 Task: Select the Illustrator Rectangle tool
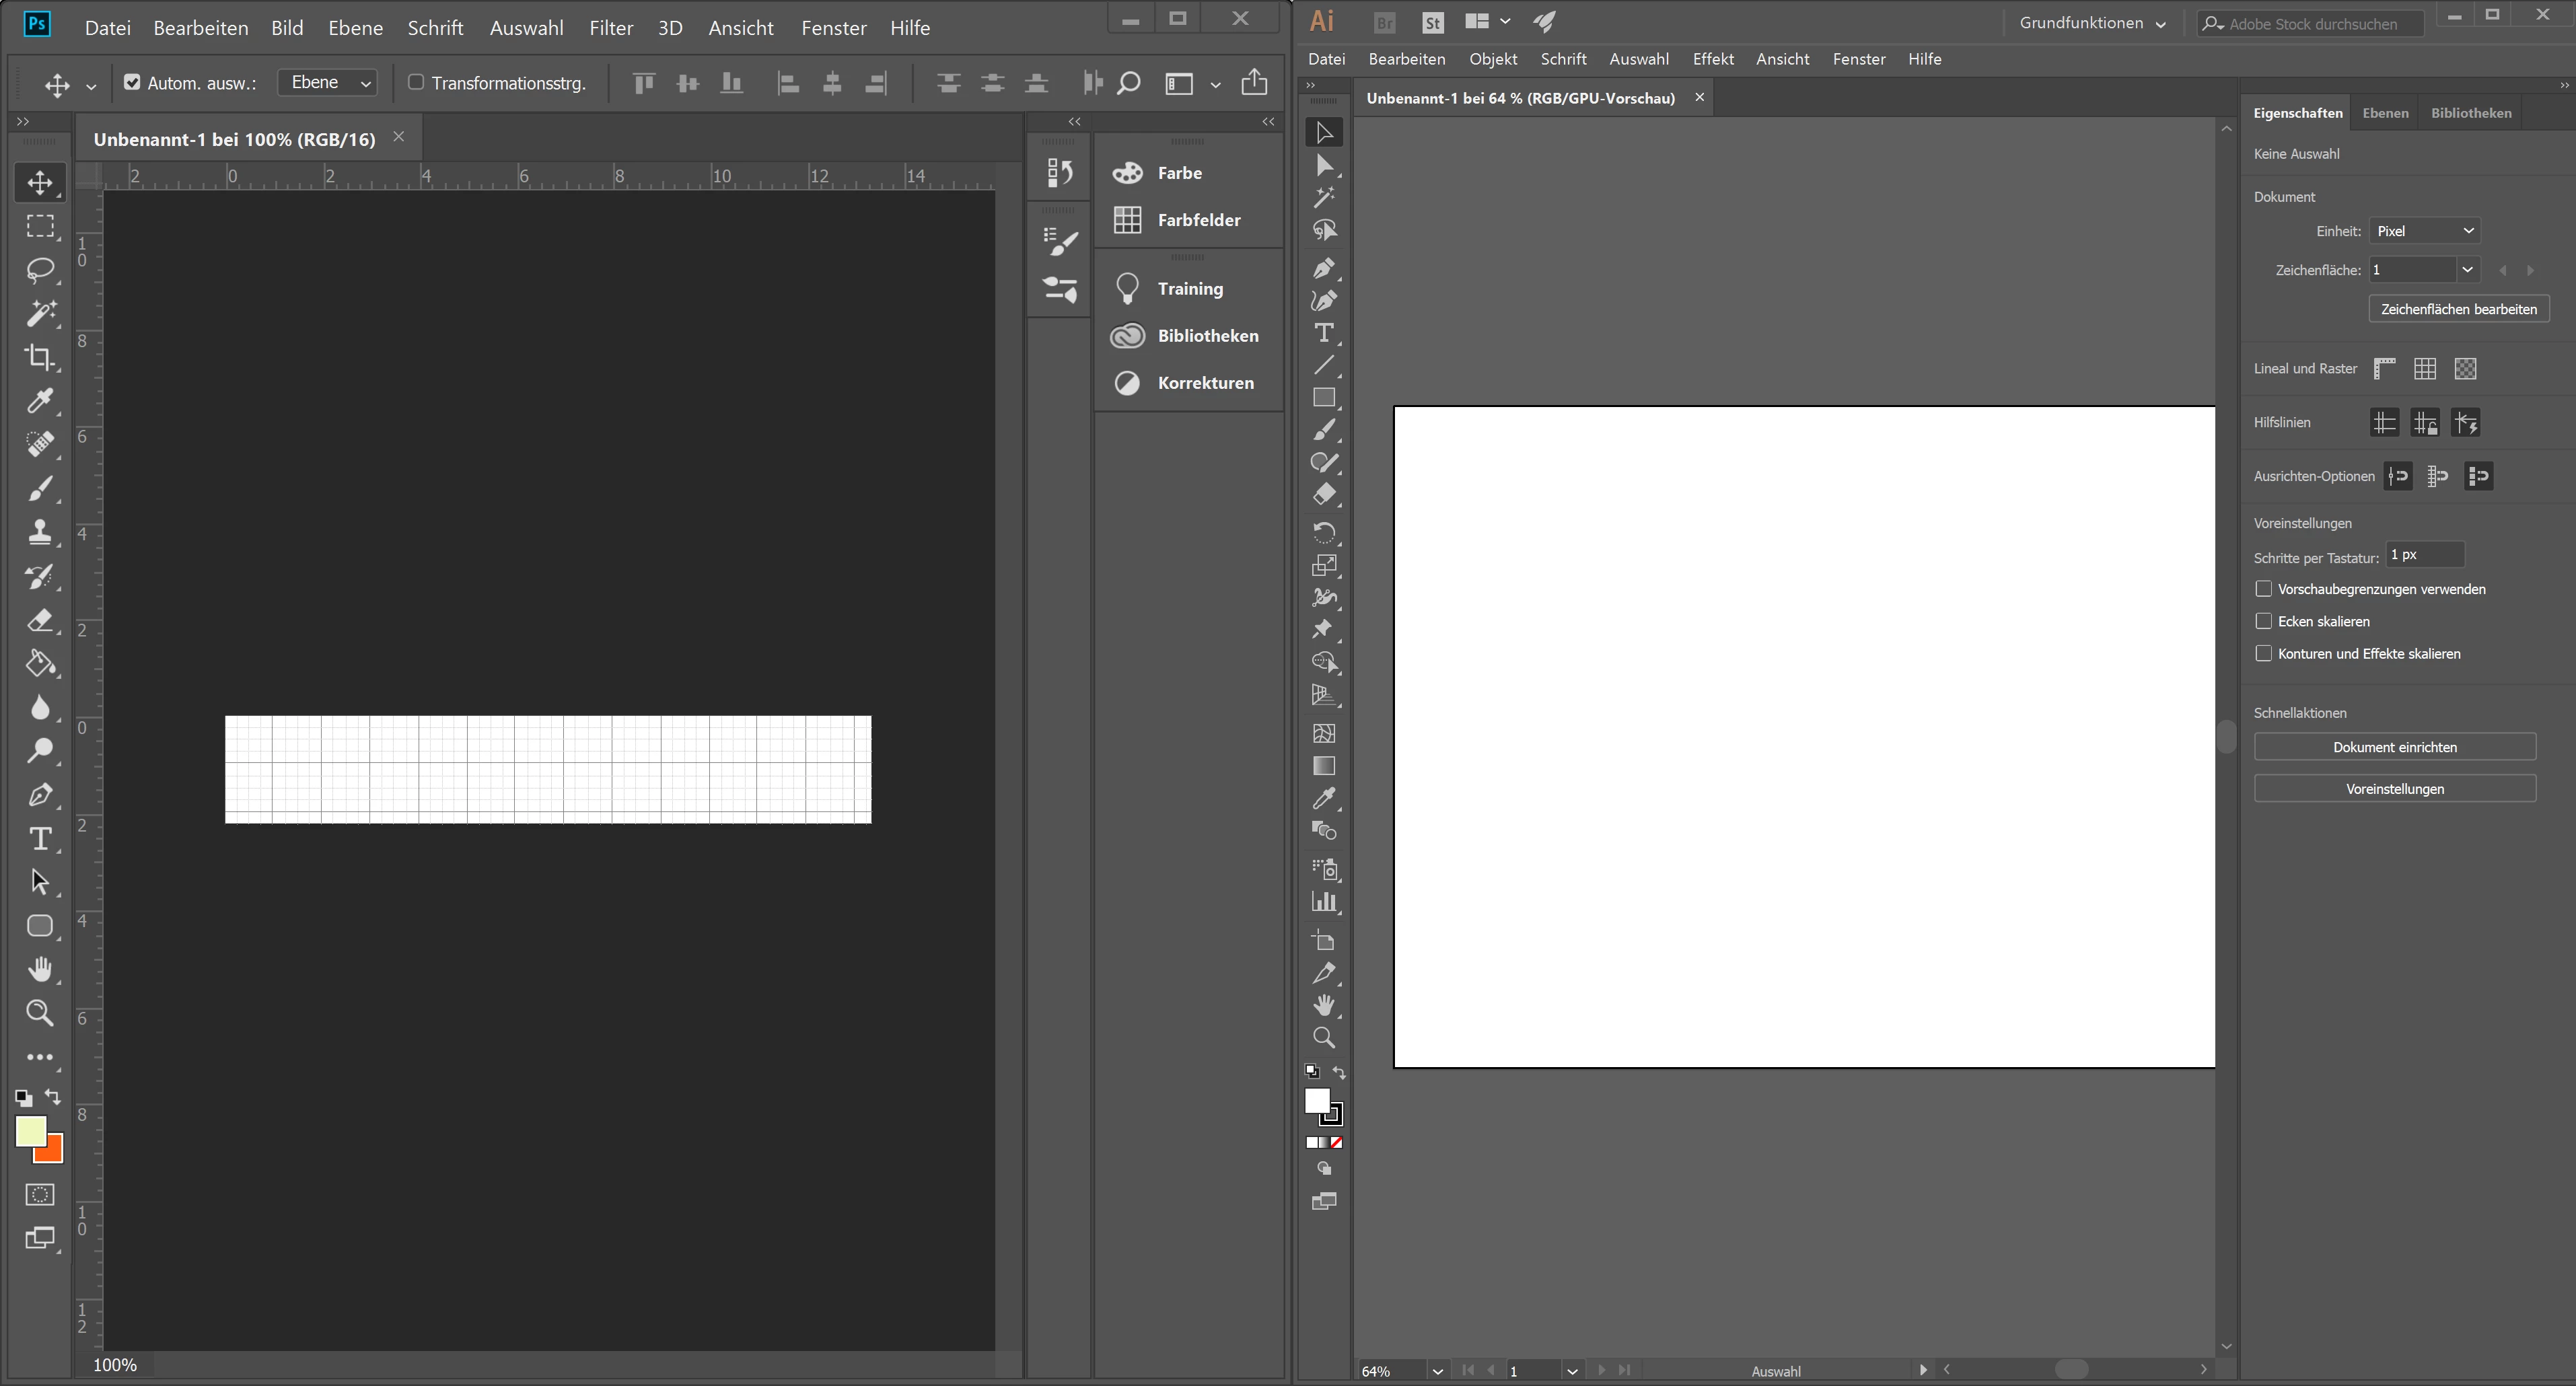click(x=1324, y=398)
